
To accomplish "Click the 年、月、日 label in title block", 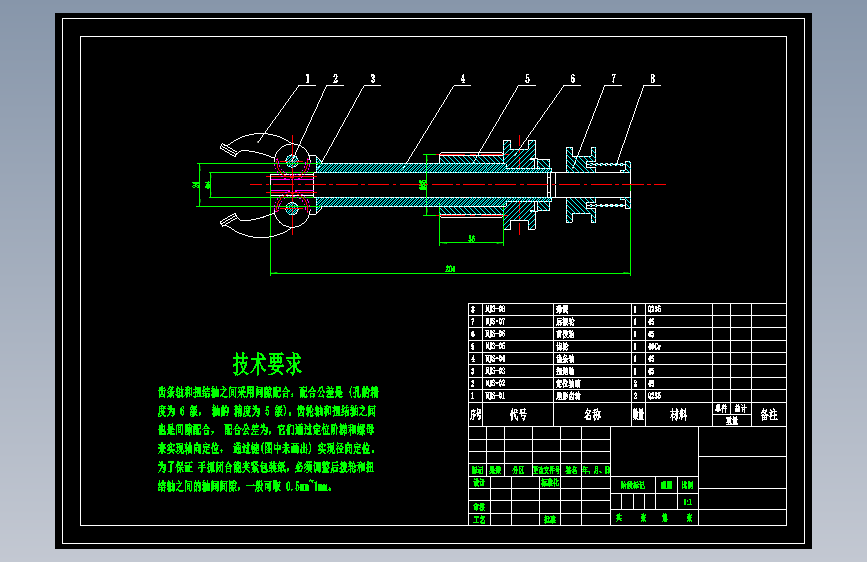I will coord(596,470).
